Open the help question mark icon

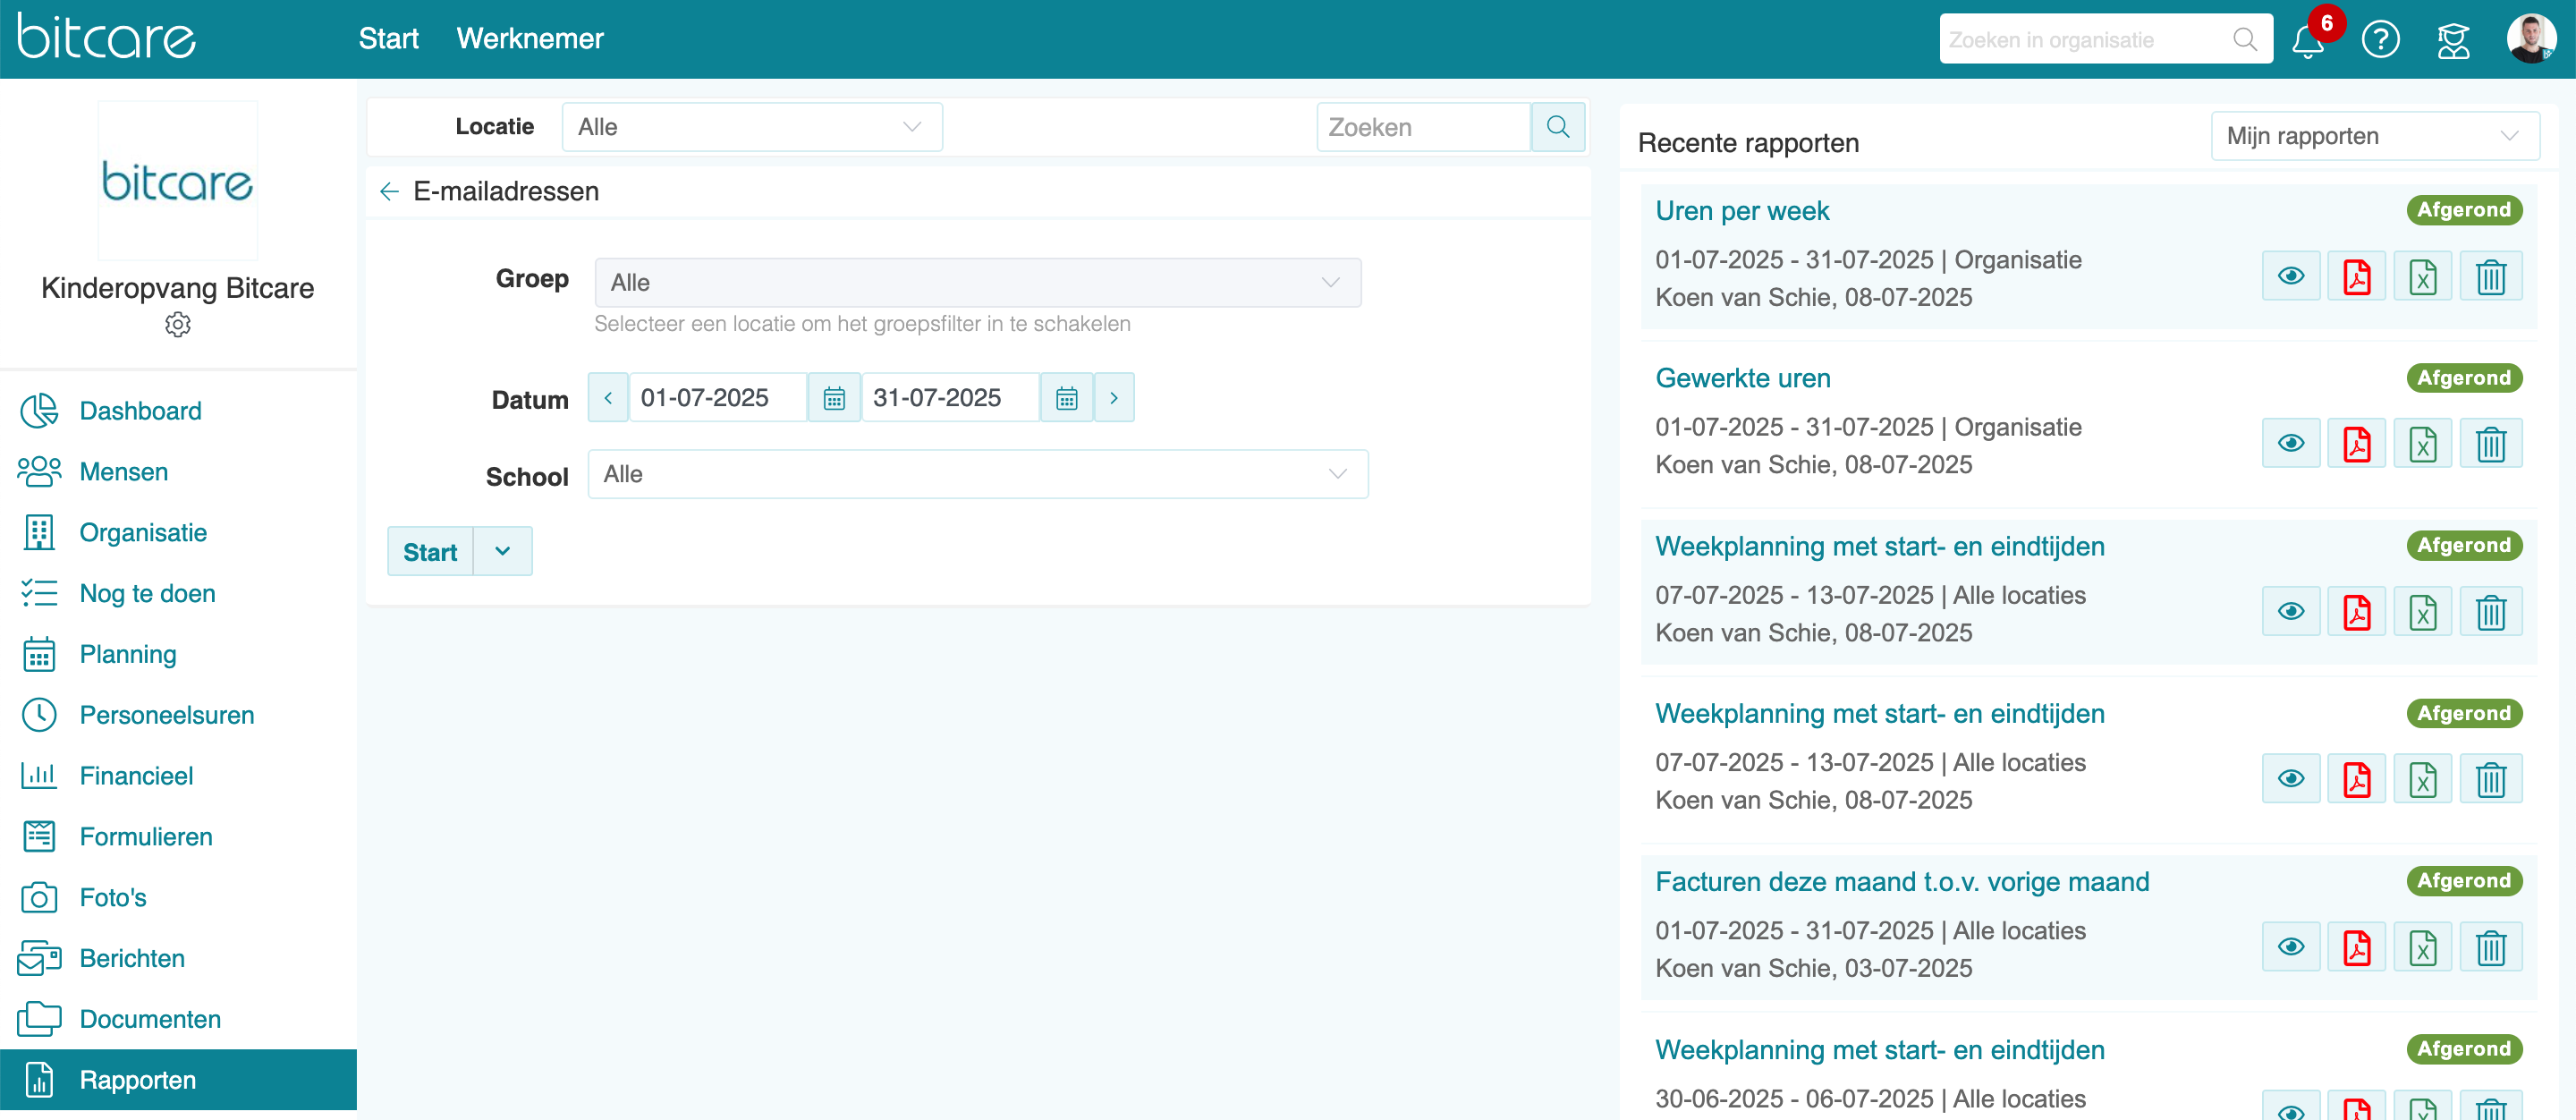tap(2380, 40)
